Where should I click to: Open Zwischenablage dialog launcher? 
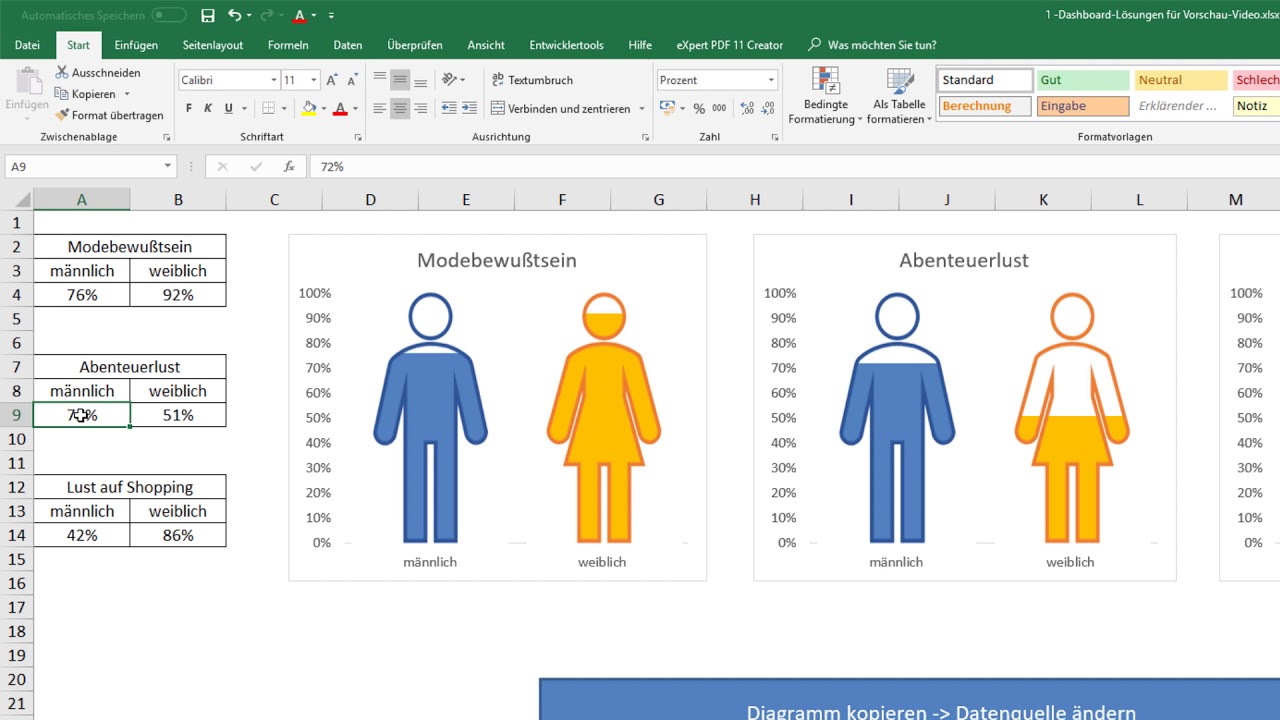click(166, 137)
